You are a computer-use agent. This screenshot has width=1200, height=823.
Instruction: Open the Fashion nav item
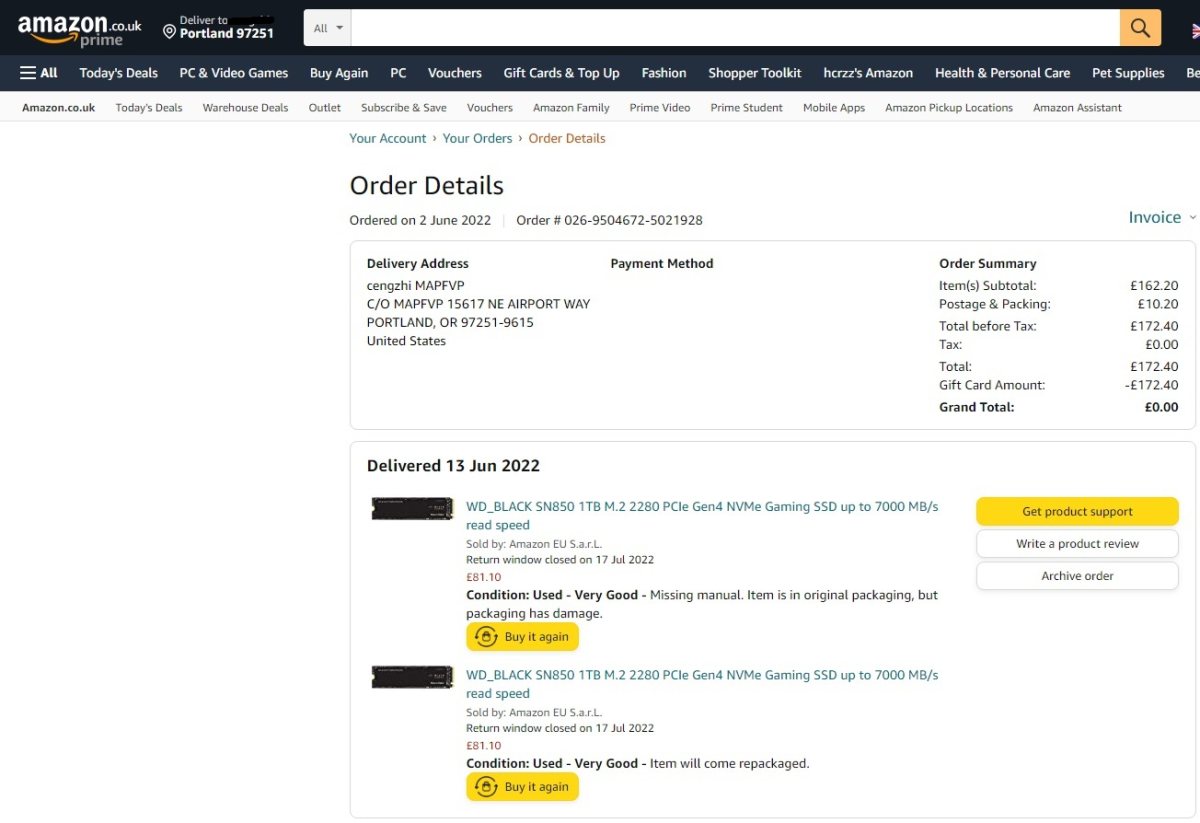click(664, 73)
